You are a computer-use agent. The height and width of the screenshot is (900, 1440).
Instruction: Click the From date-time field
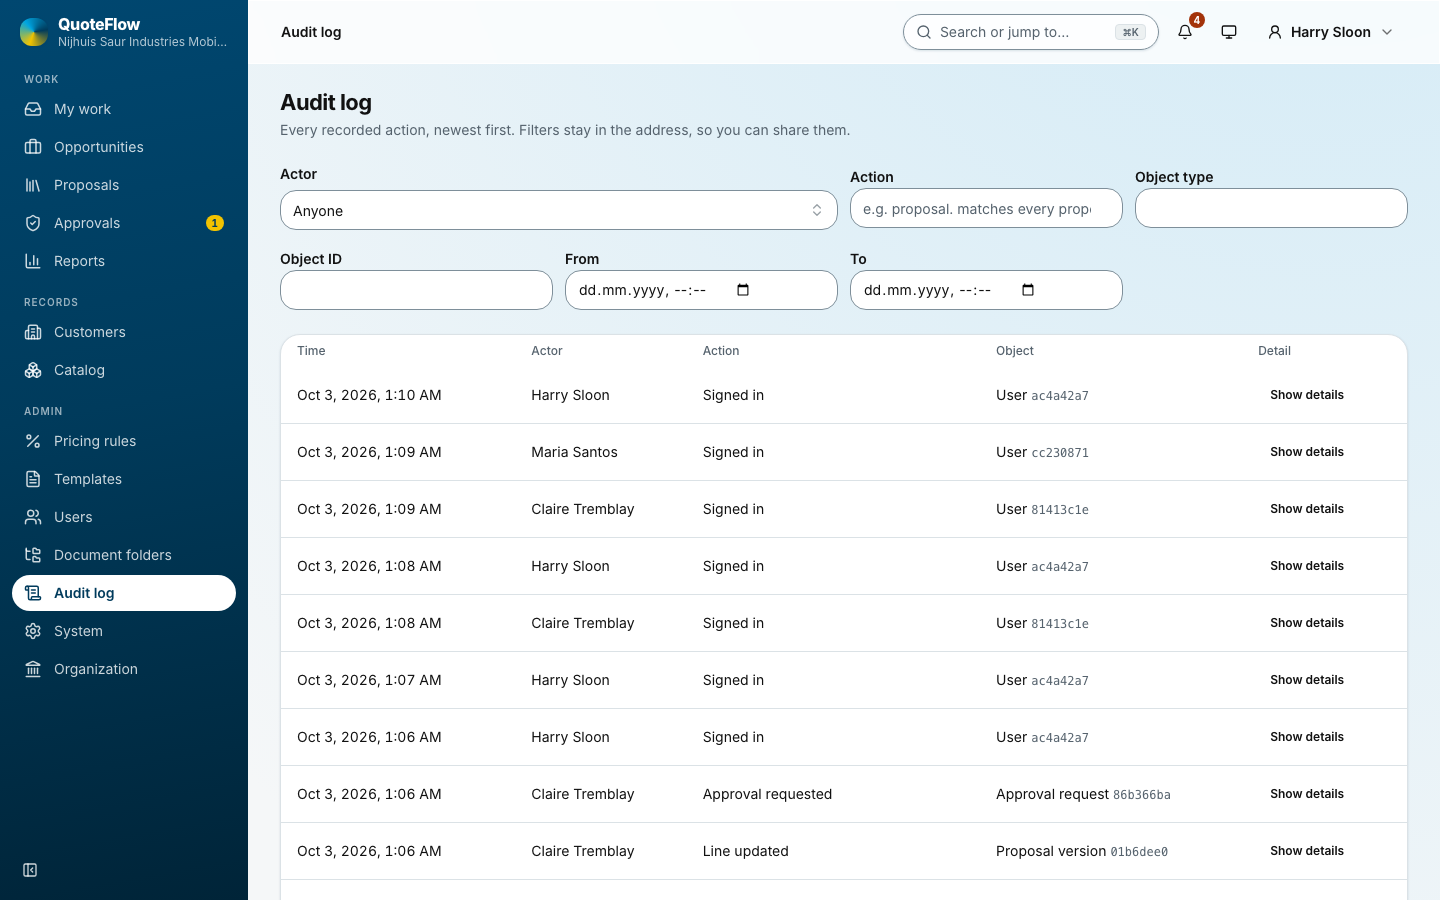click(701, 290)
